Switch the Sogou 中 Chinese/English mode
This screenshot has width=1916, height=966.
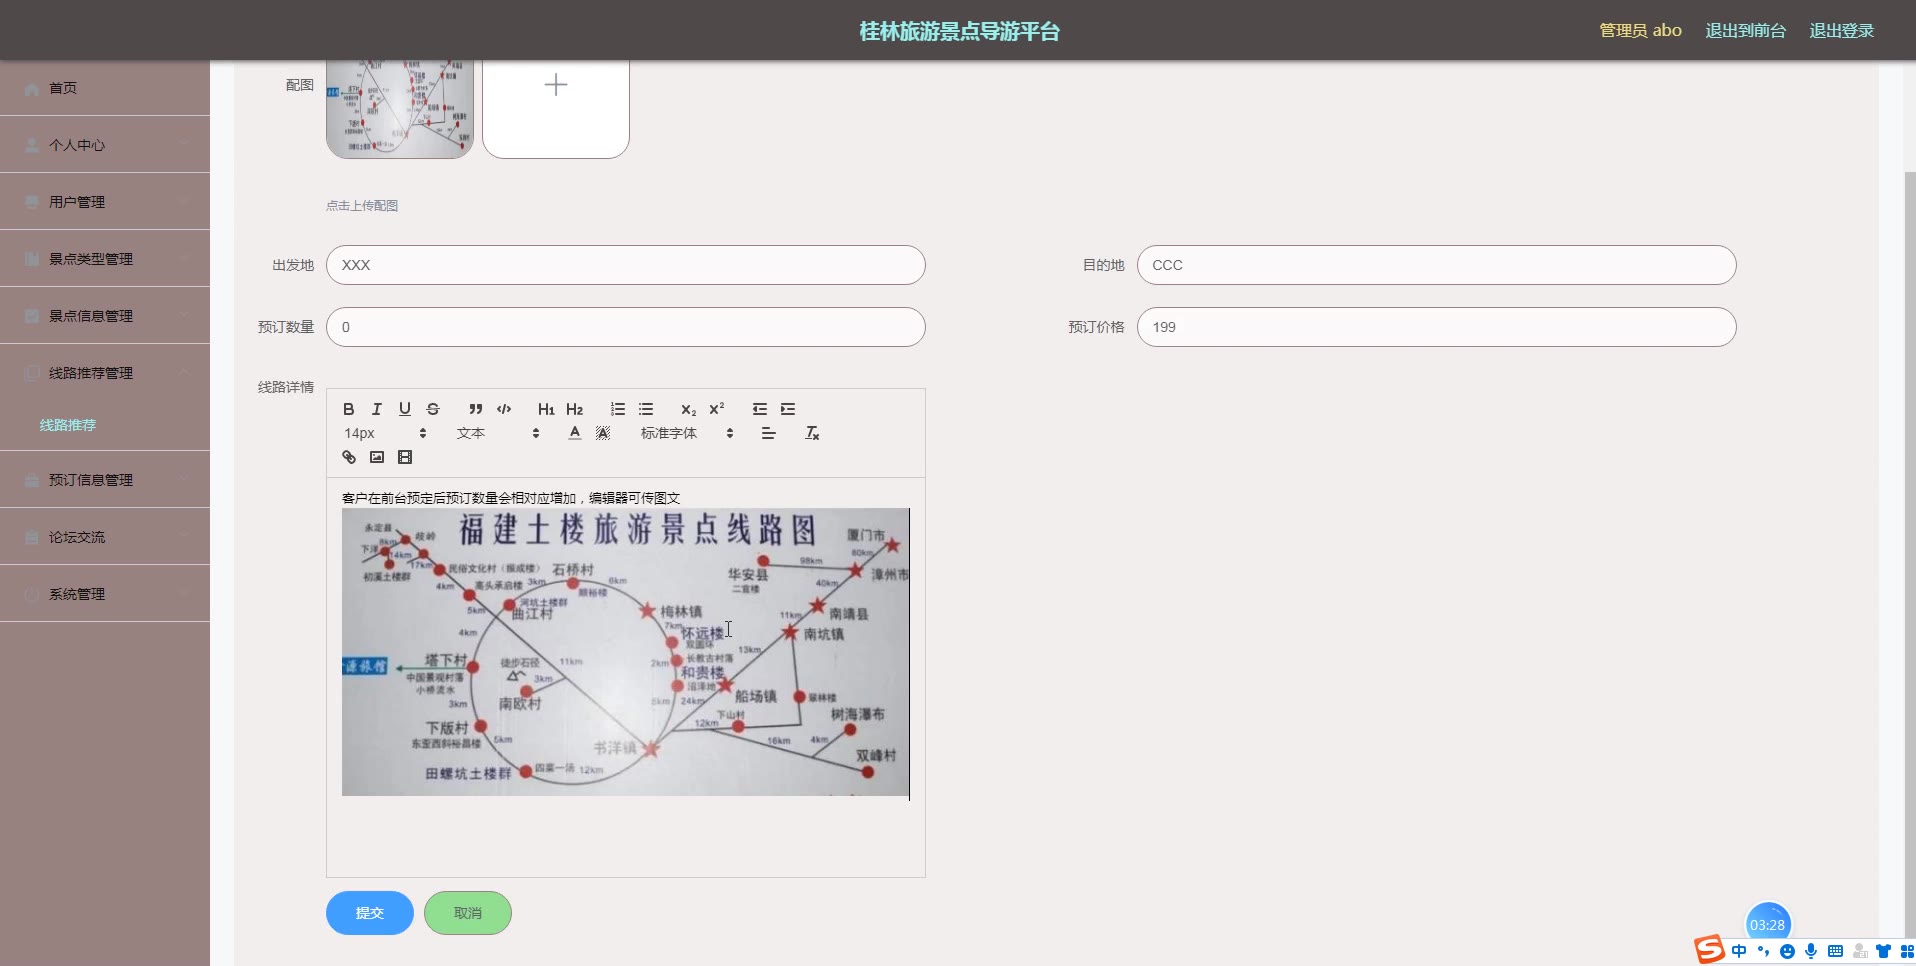tap(1739, 951)
